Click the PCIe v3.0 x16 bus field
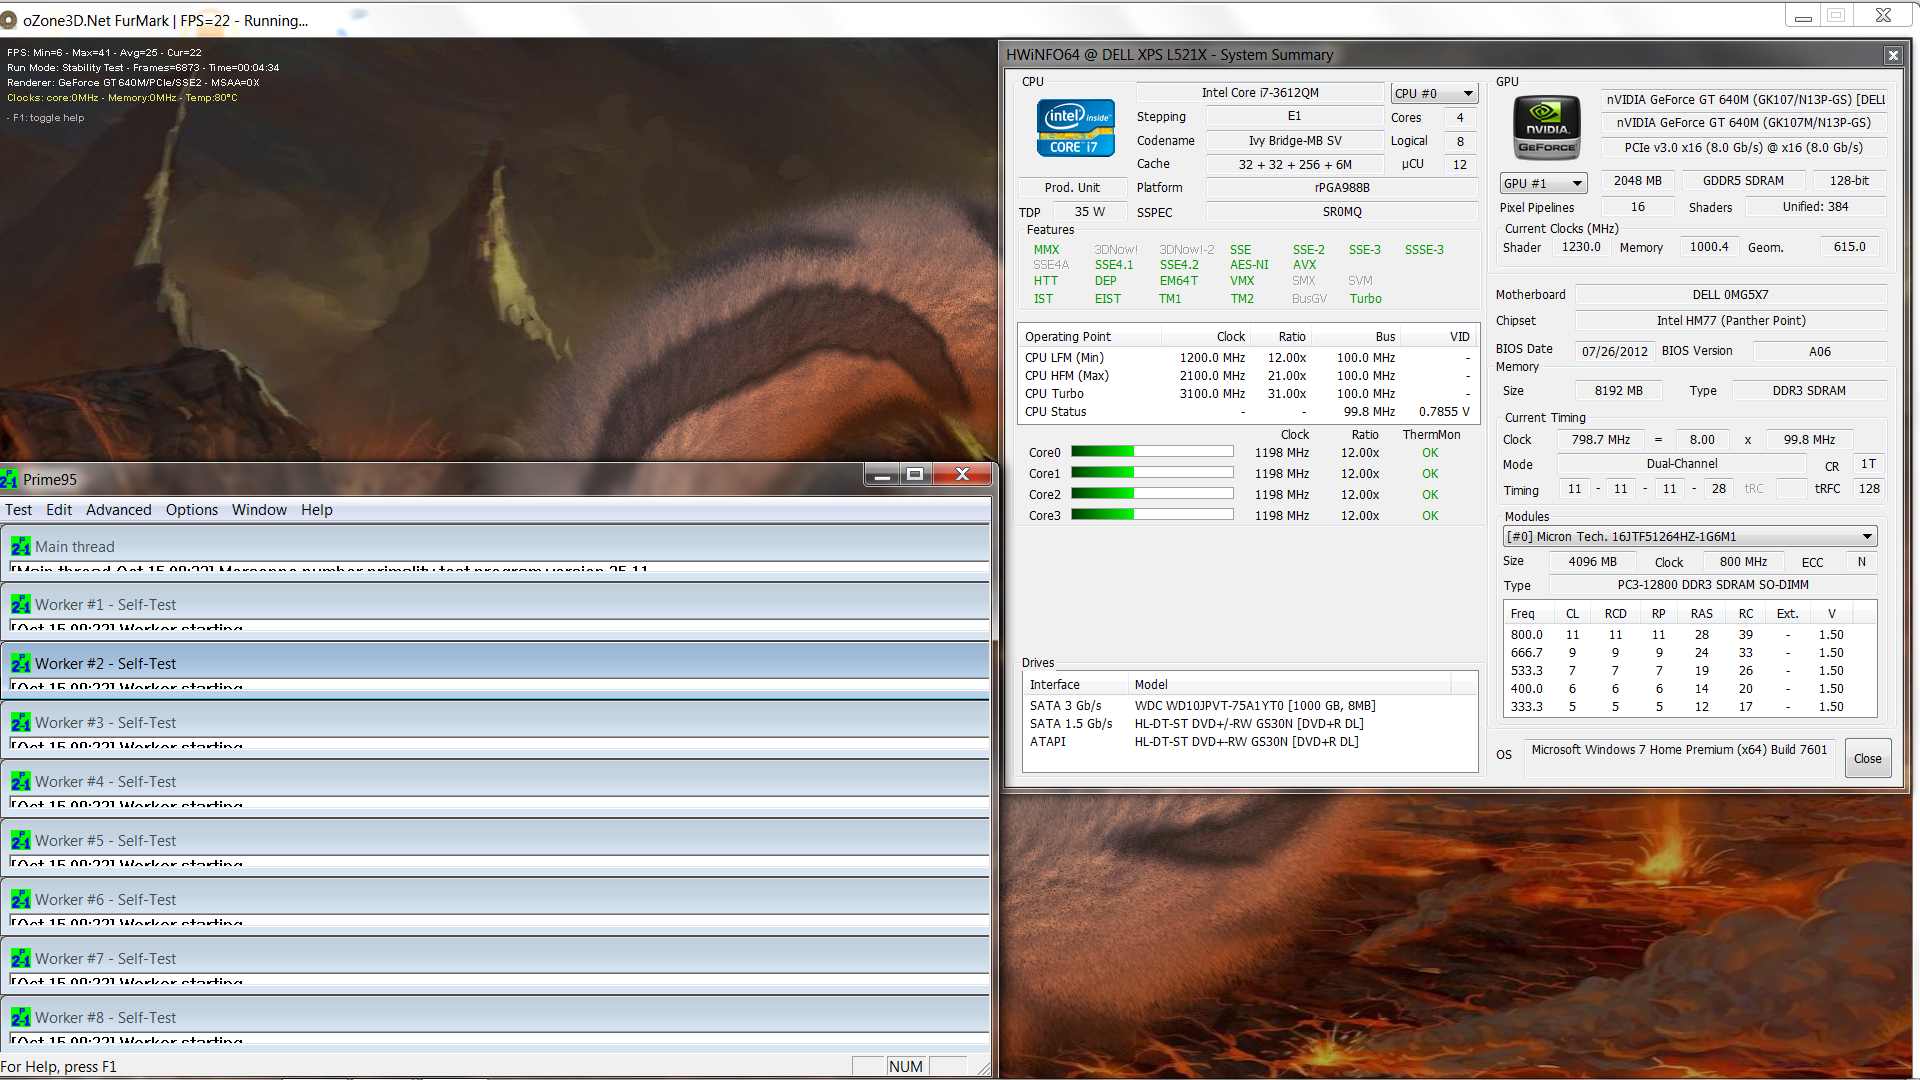This screenshot has width=1920, height=1080. tap(1743, 148)
